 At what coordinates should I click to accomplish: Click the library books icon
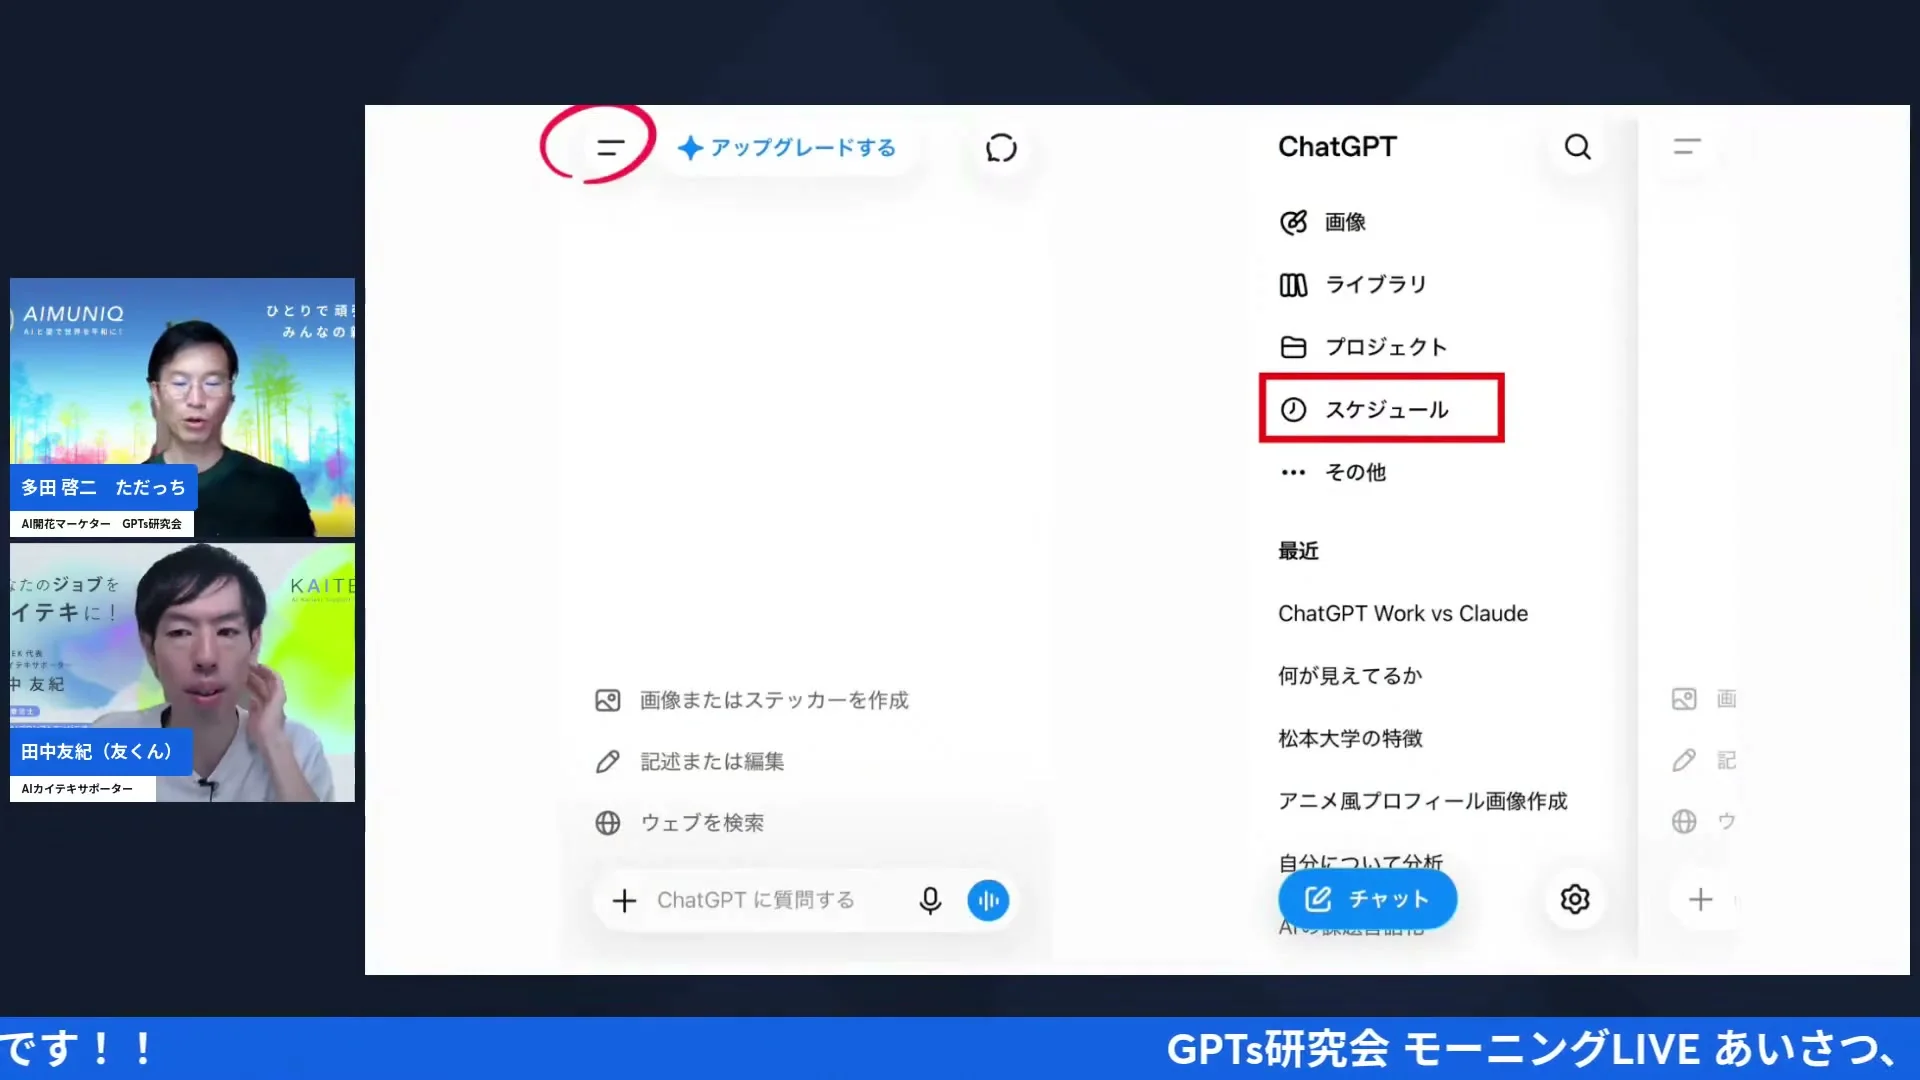coord(1293,285)
